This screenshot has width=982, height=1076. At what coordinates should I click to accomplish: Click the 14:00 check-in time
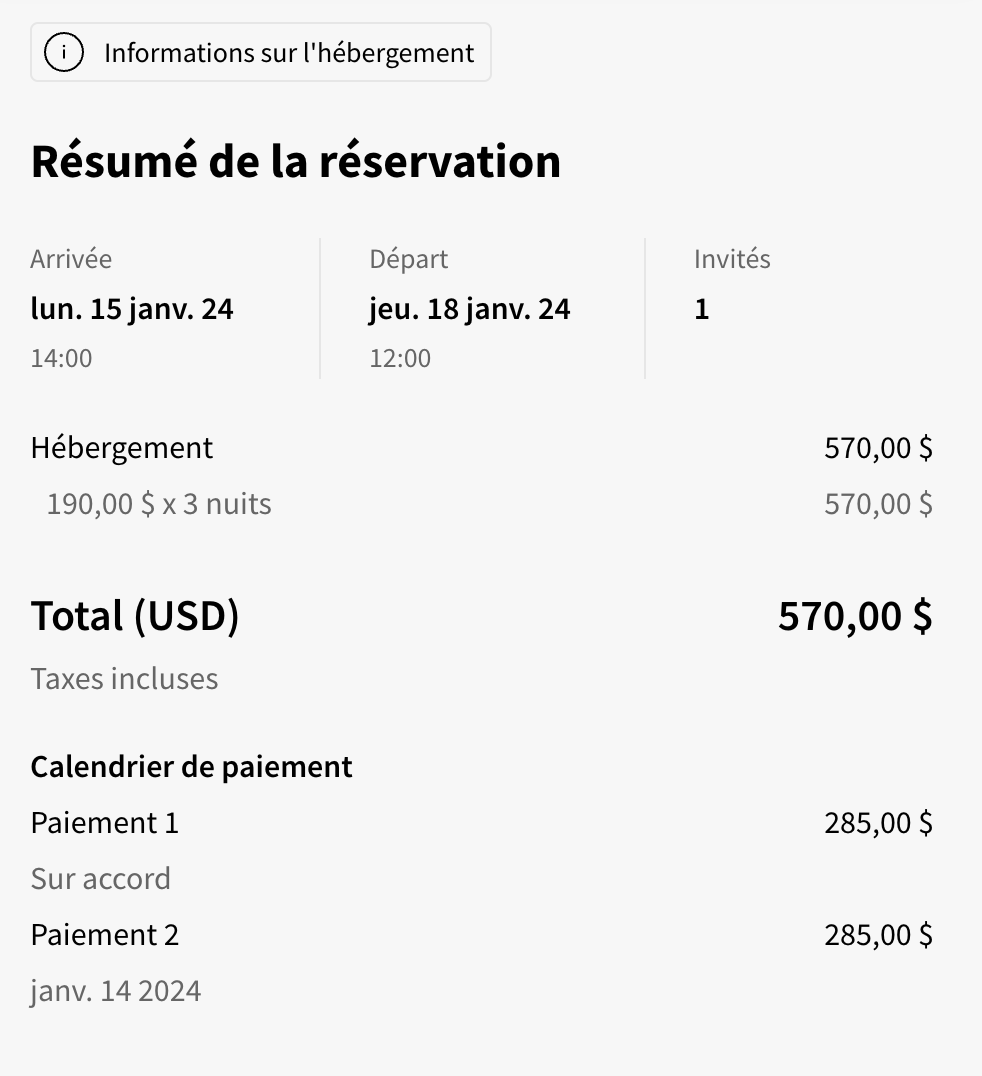(61, 358)
